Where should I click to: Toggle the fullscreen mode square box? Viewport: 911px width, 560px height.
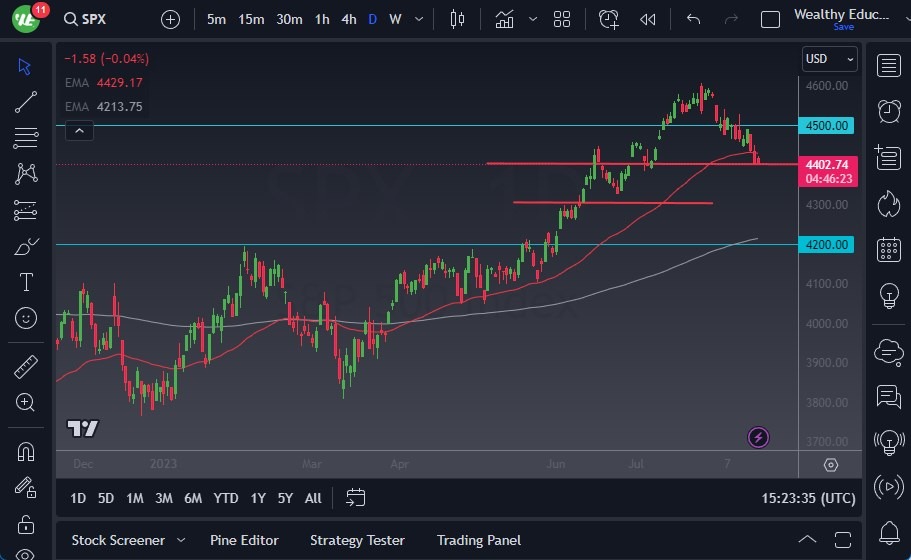[x=770, y=19]
